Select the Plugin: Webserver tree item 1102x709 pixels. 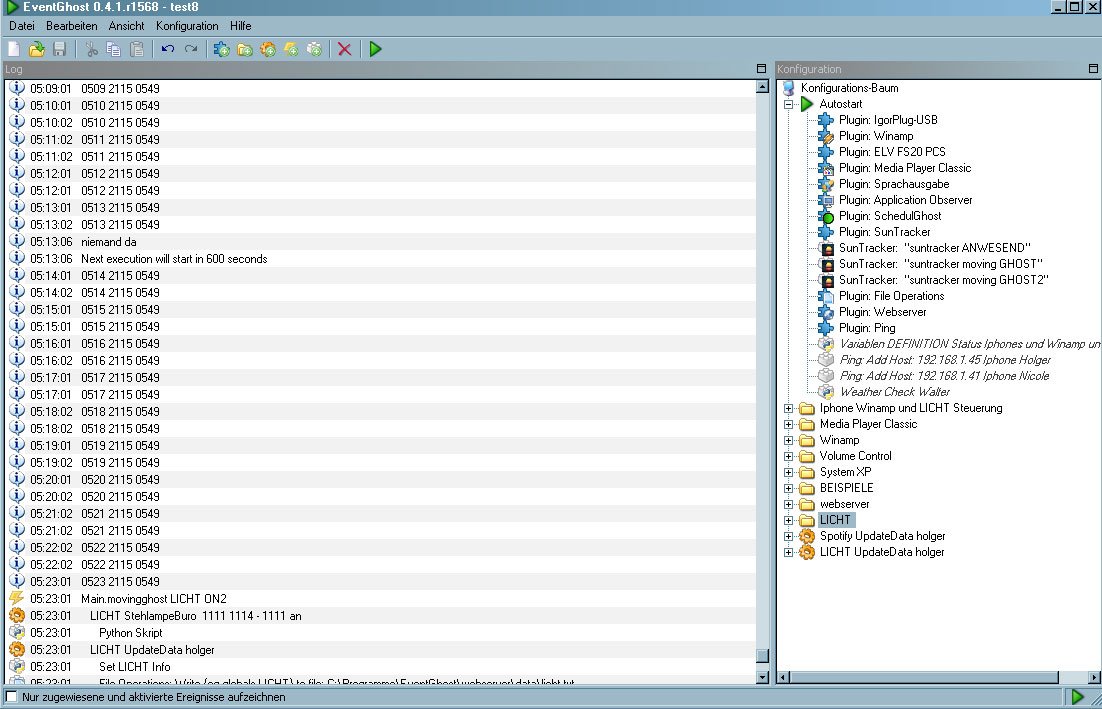point(882,312)
